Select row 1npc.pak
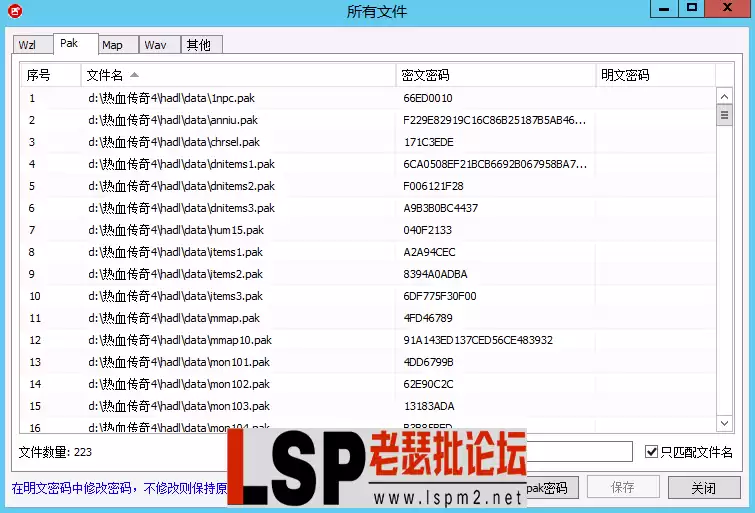Screen dimensions: 755x513 click(x=368, y=98)
